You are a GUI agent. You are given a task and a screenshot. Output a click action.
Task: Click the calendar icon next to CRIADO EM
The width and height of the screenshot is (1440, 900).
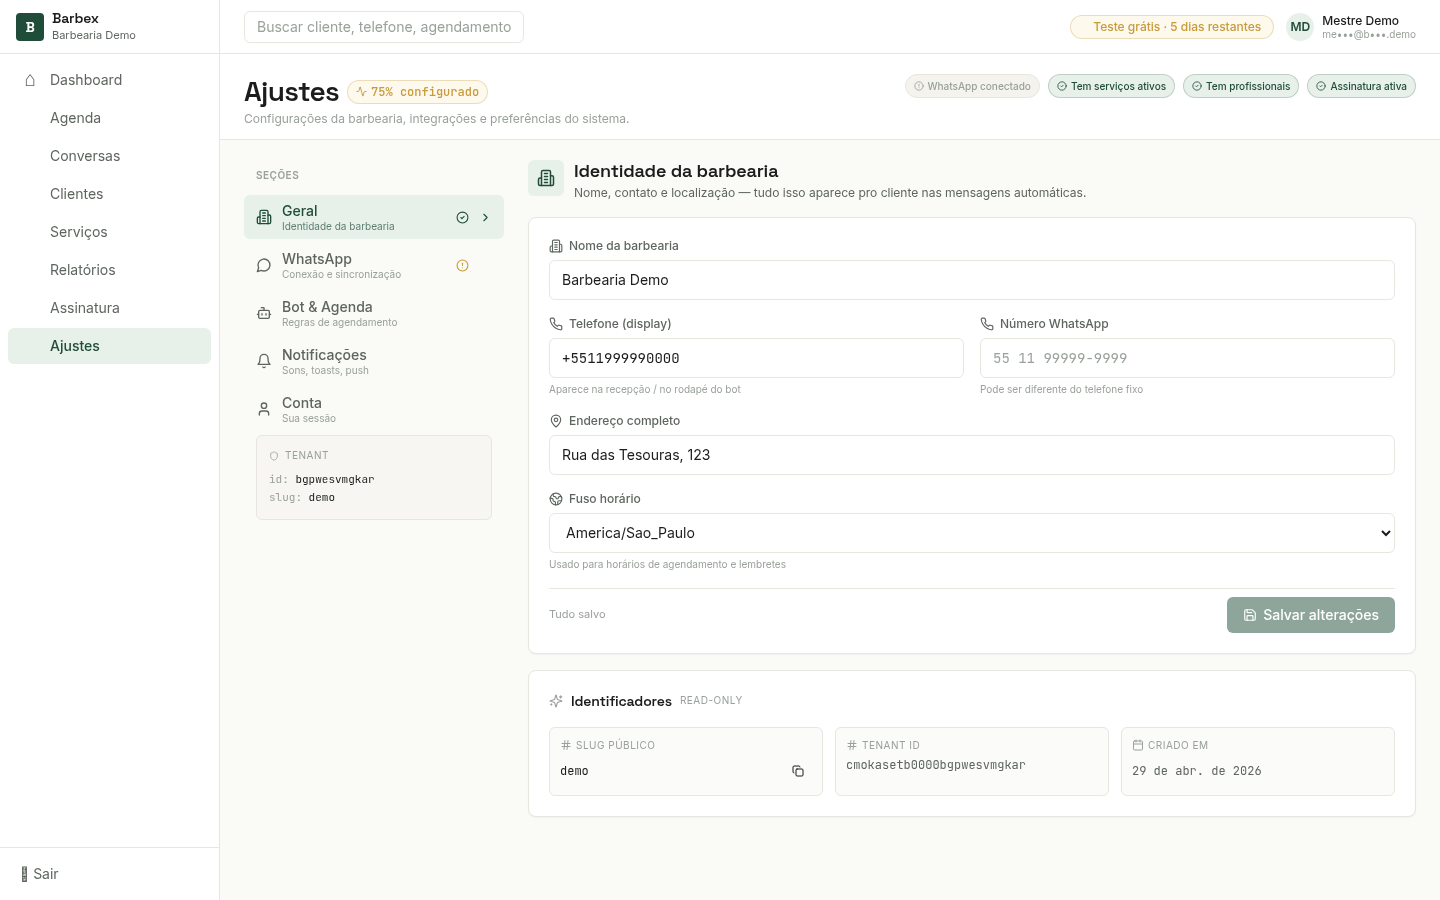[x=1138, y=745]
